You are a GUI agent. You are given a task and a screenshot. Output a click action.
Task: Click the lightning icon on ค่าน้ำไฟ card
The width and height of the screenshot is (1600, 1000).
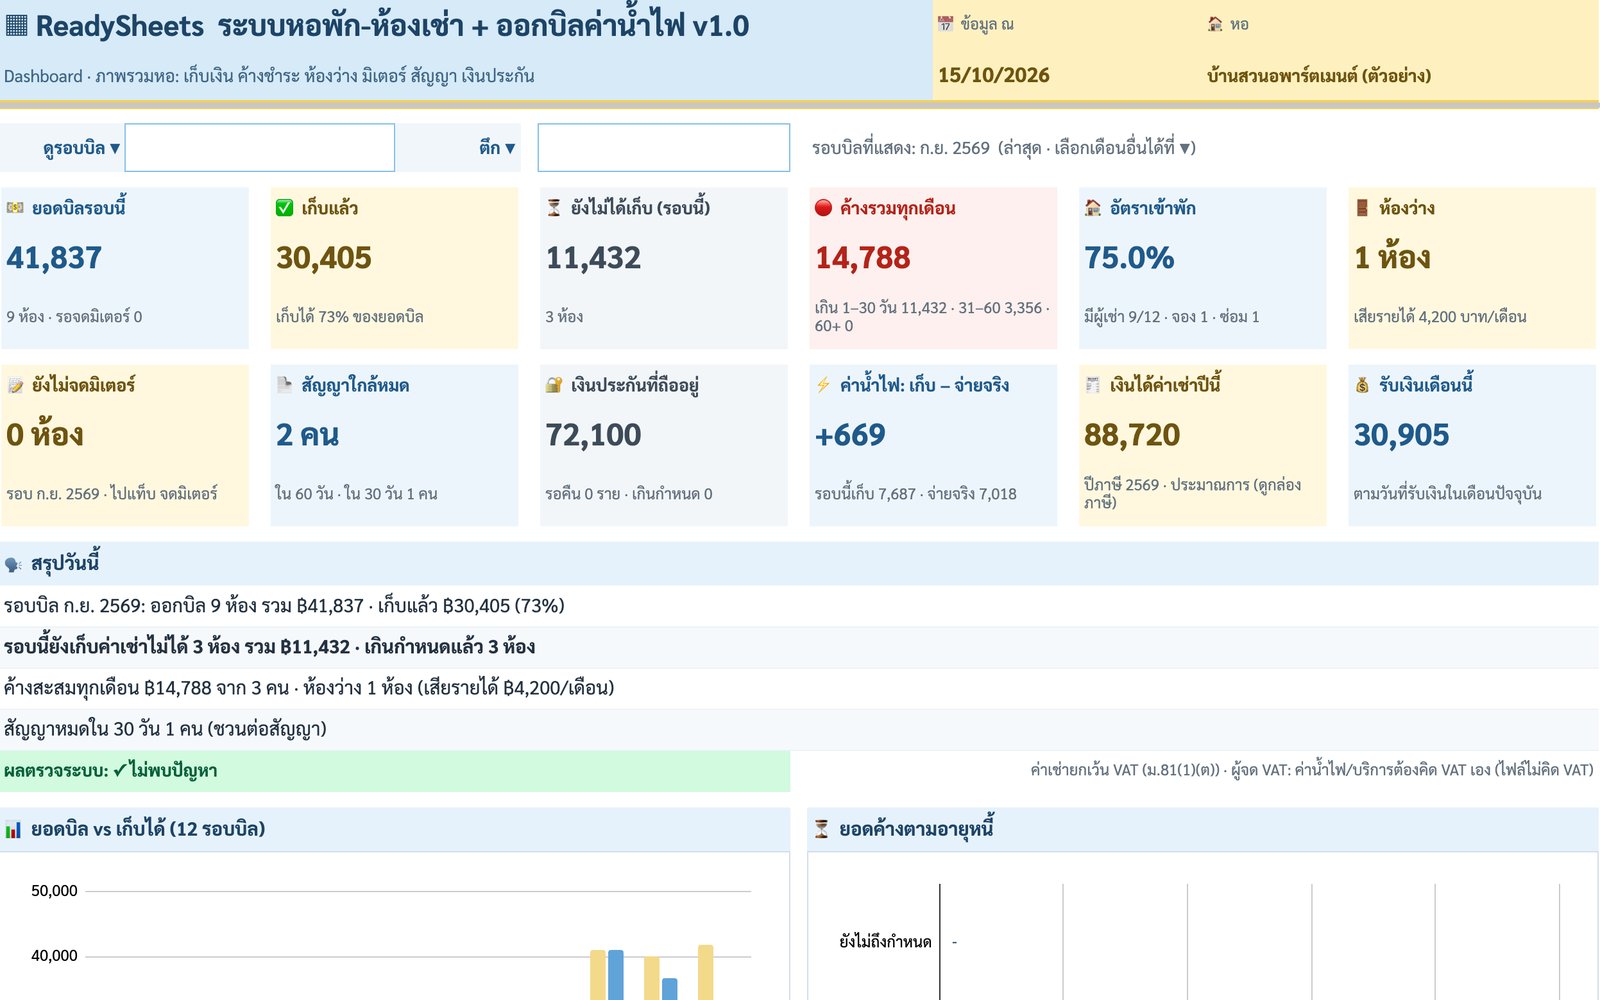click(x=823, y=385)
